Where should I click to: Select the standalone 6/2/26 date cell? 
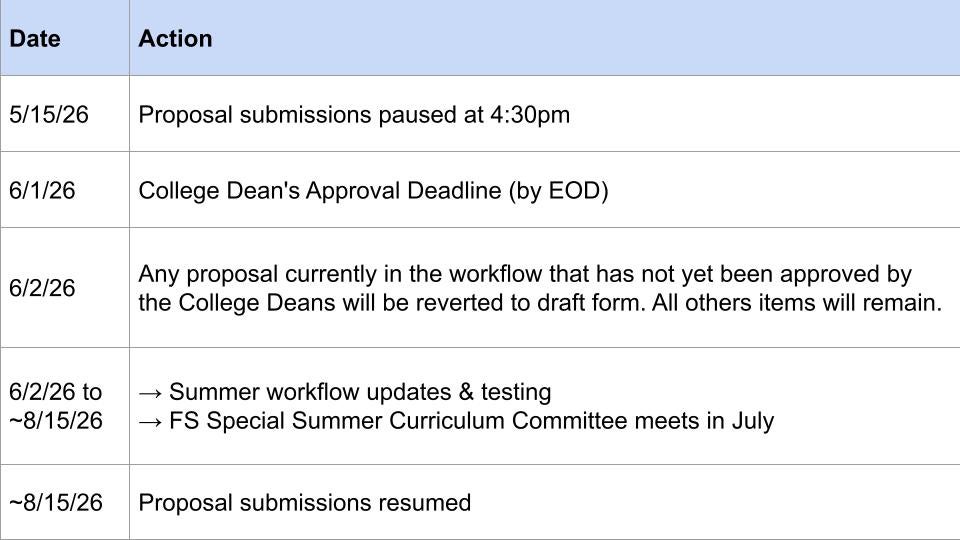(42, 288)
